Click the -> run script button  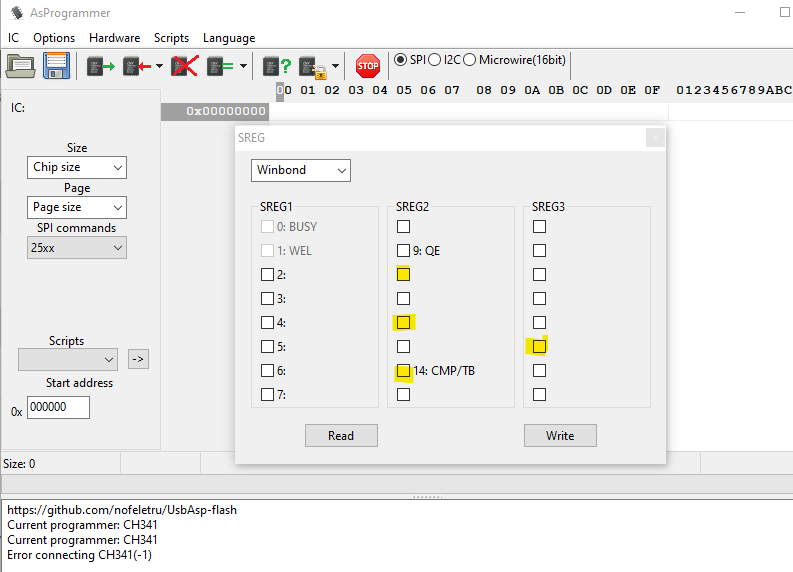[x=138, y=359]
